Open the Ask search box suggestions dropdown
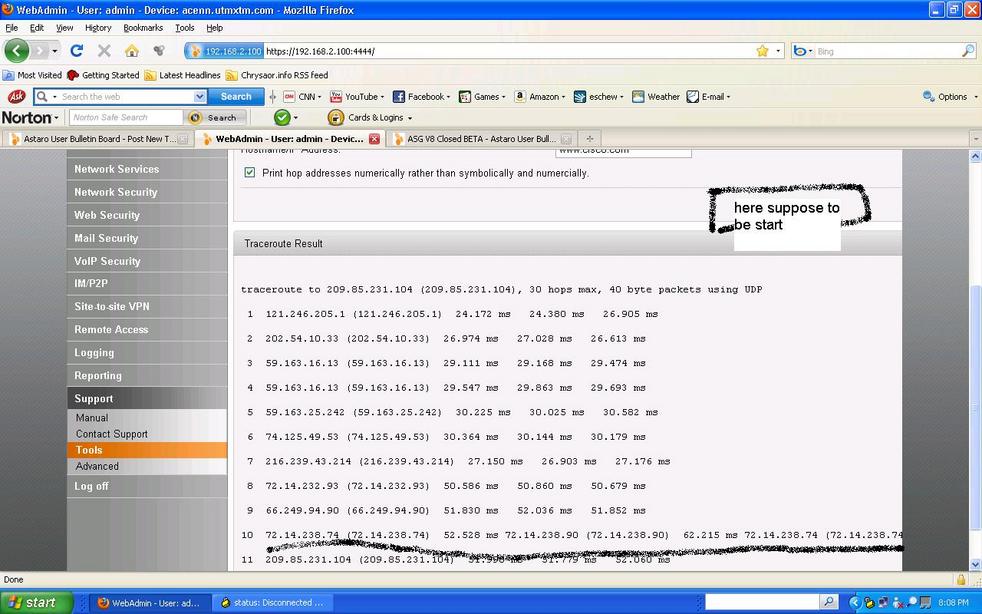Screen dimensions: 982x614 point(200,96)
